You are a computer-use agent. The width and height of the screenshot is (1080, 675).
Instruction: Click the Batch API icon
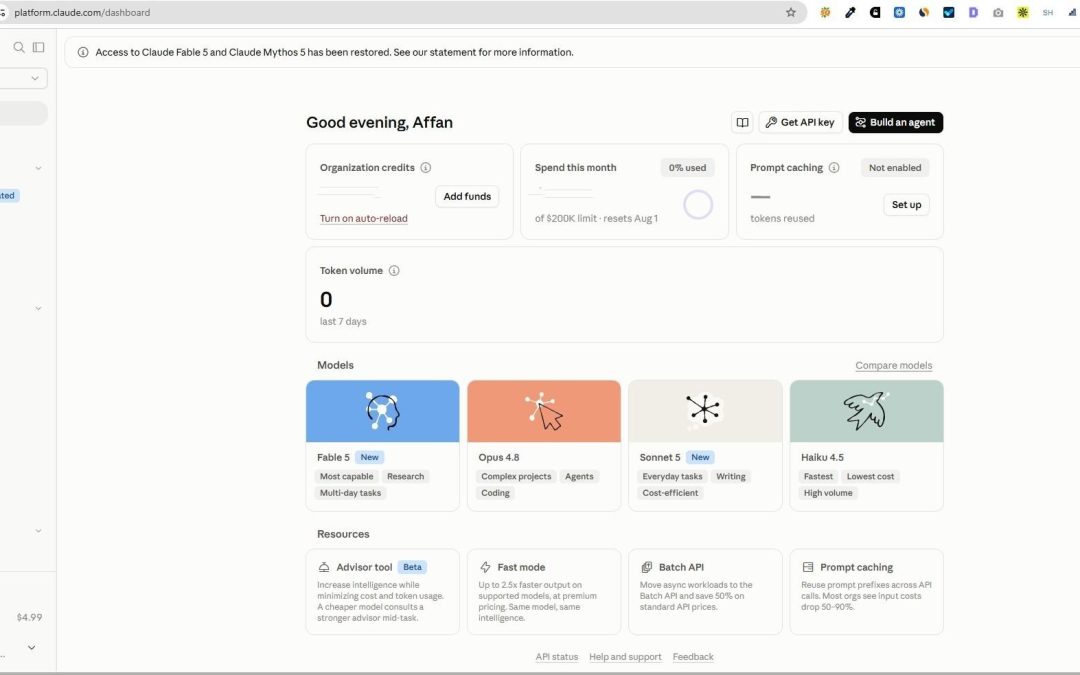click(x=646, y=567)
